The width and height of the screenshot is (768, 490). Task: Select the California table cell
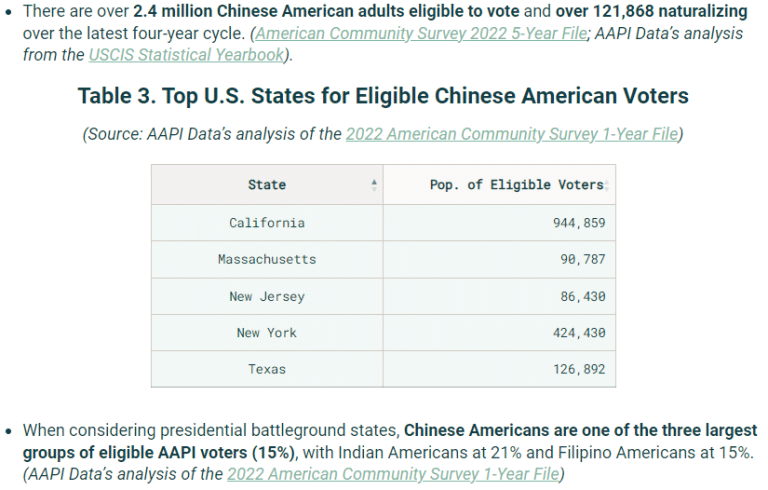(267, 223)
